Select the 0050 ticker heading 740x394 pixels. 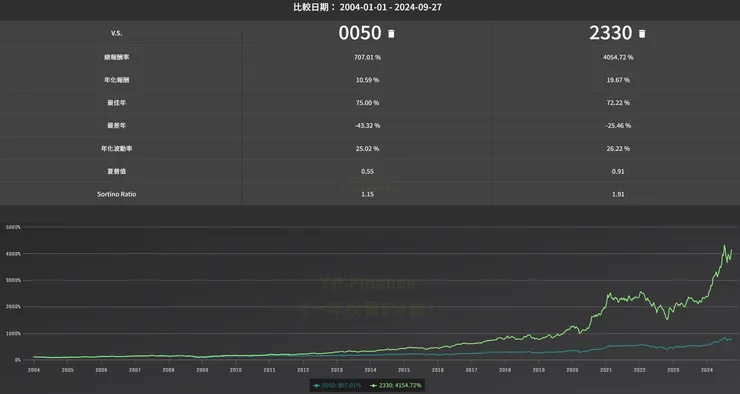pos(360,33)
